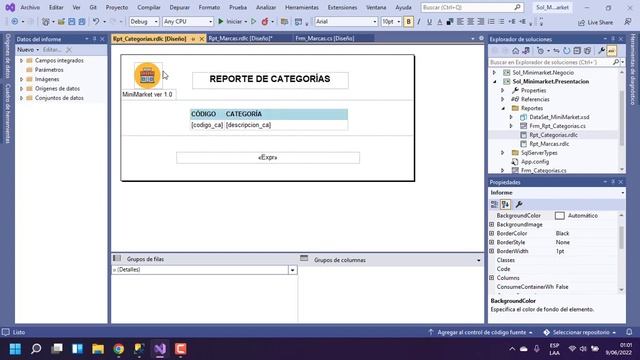The image size is (640, 360).
Task: Open the Formato menu
Action: (x=209, y=7)
